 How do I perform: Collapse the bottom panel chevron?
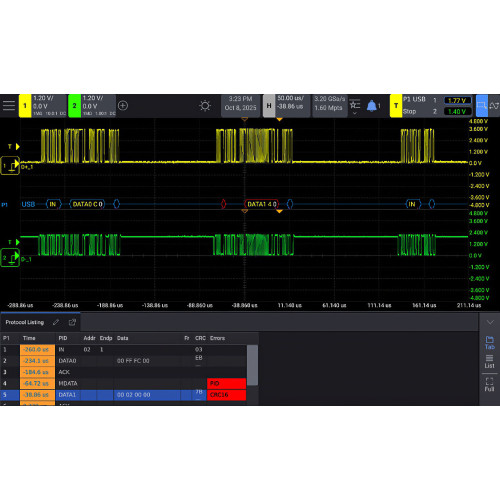490,322
